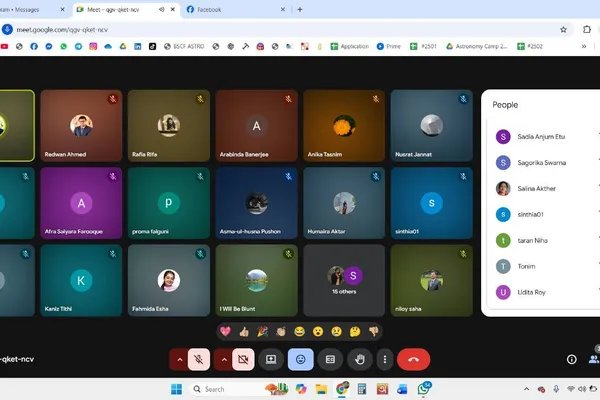Mute the Meet tab using its speaker icon

point(161,10)
